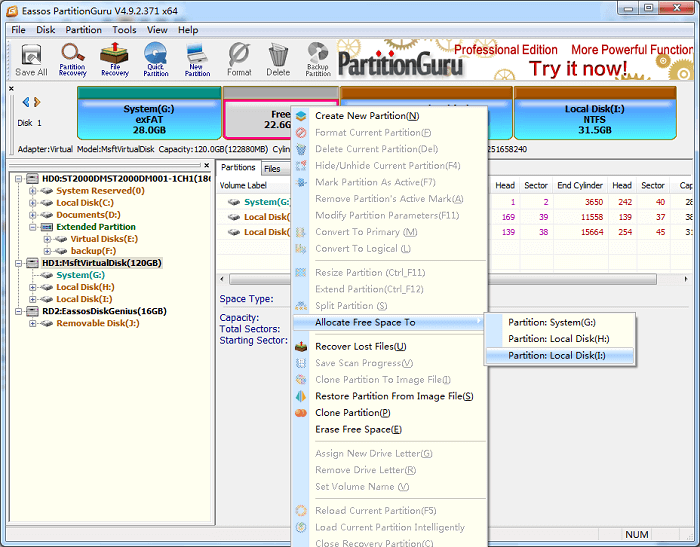700x547 pixels.
Task: Collapse Extended Partition node
Action: coord(32,227)
